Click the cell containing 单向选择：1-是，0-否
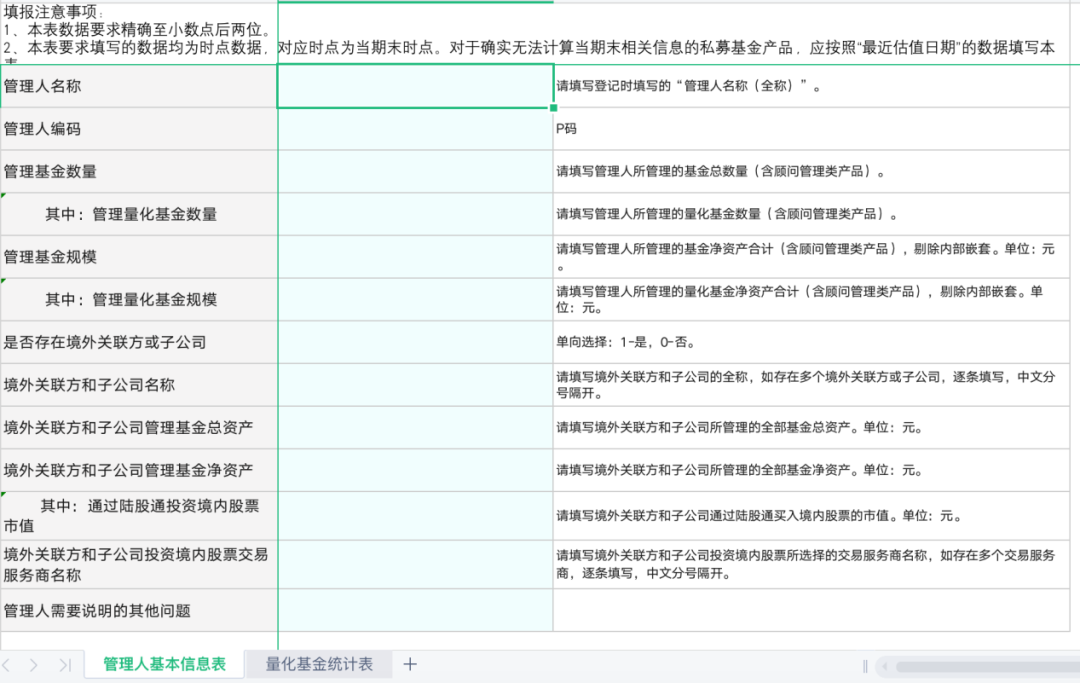The width and height of the screenshot is (1080, 683). click(x=700, y=342)
